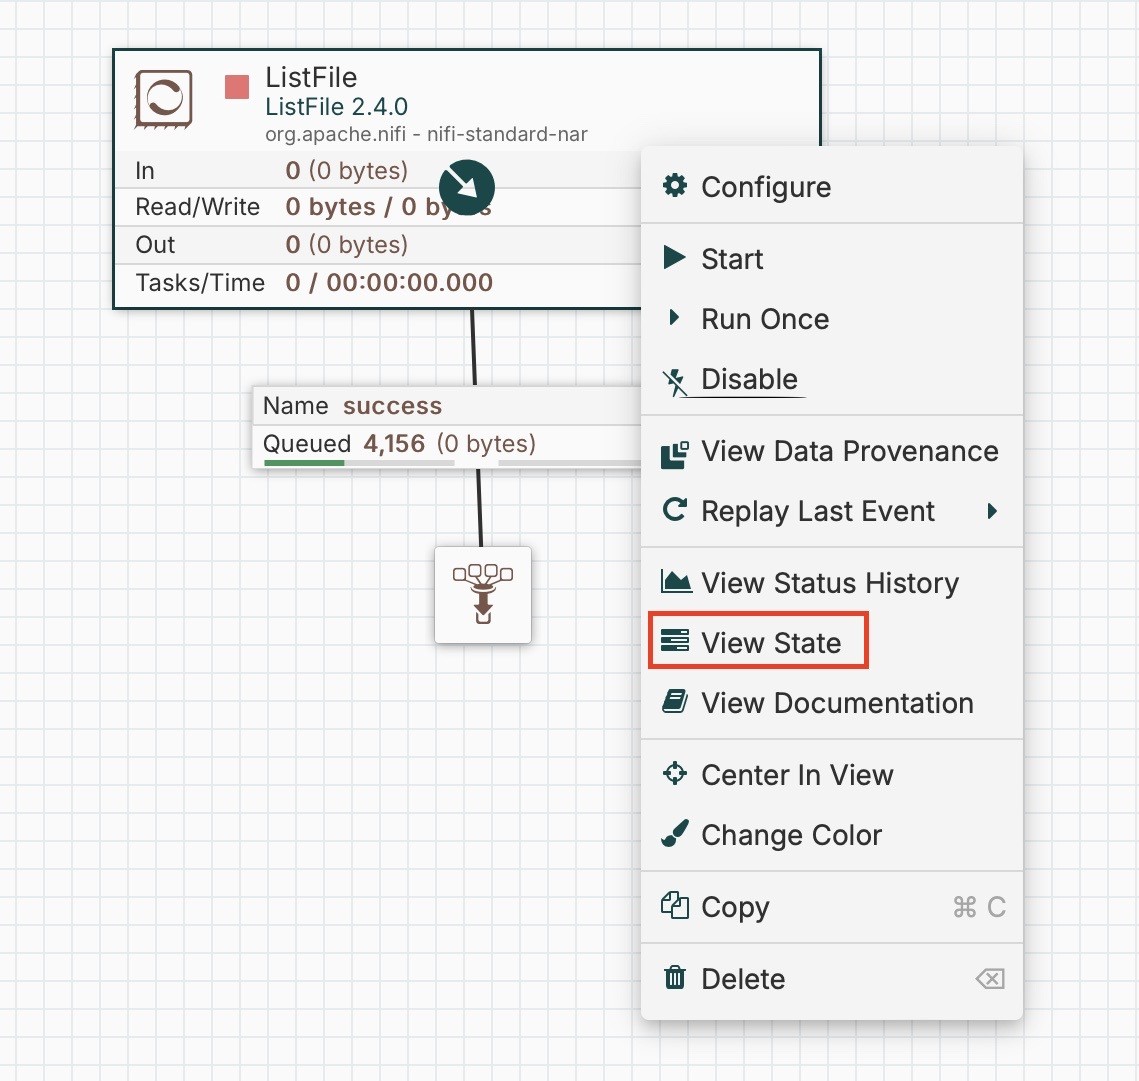Click the Replay circular arrow icon
The image size is (1139, 1081).
pyautogui.click(x=675, y=509)
